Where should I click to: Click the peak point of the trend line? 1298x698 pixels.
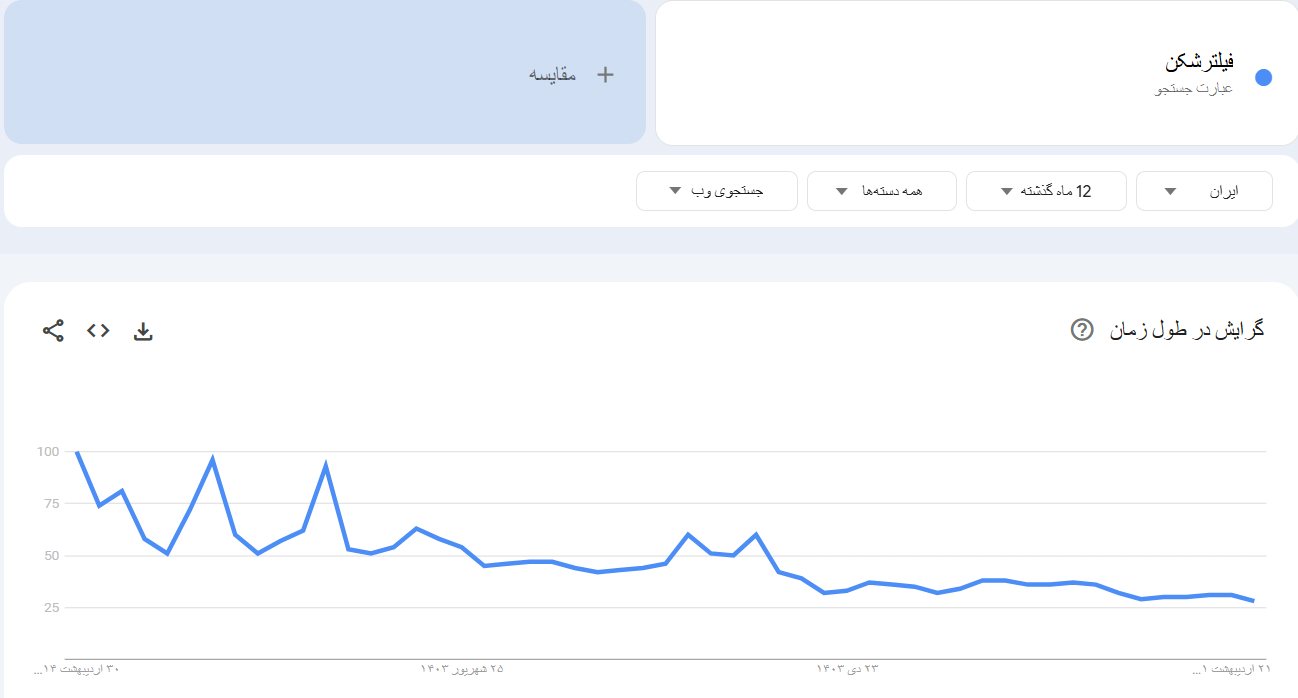(75, 452)
